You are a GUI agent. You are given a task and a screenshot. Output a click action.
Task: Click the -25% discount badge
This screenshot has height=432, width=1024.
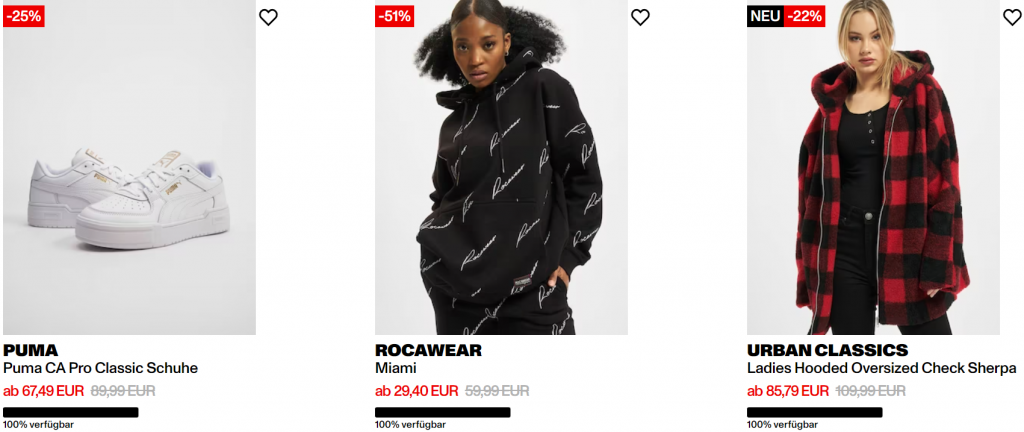24,16
